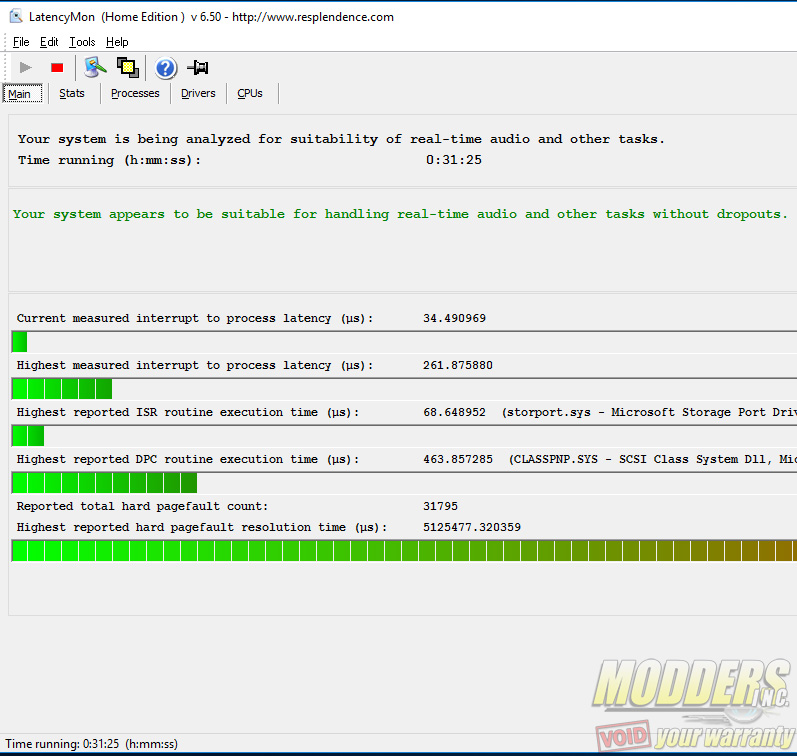Image resolution: width=797 pixels, height=756 pixels.
Task: Click the status bar Time running text
Action: [x=91, y=744]
